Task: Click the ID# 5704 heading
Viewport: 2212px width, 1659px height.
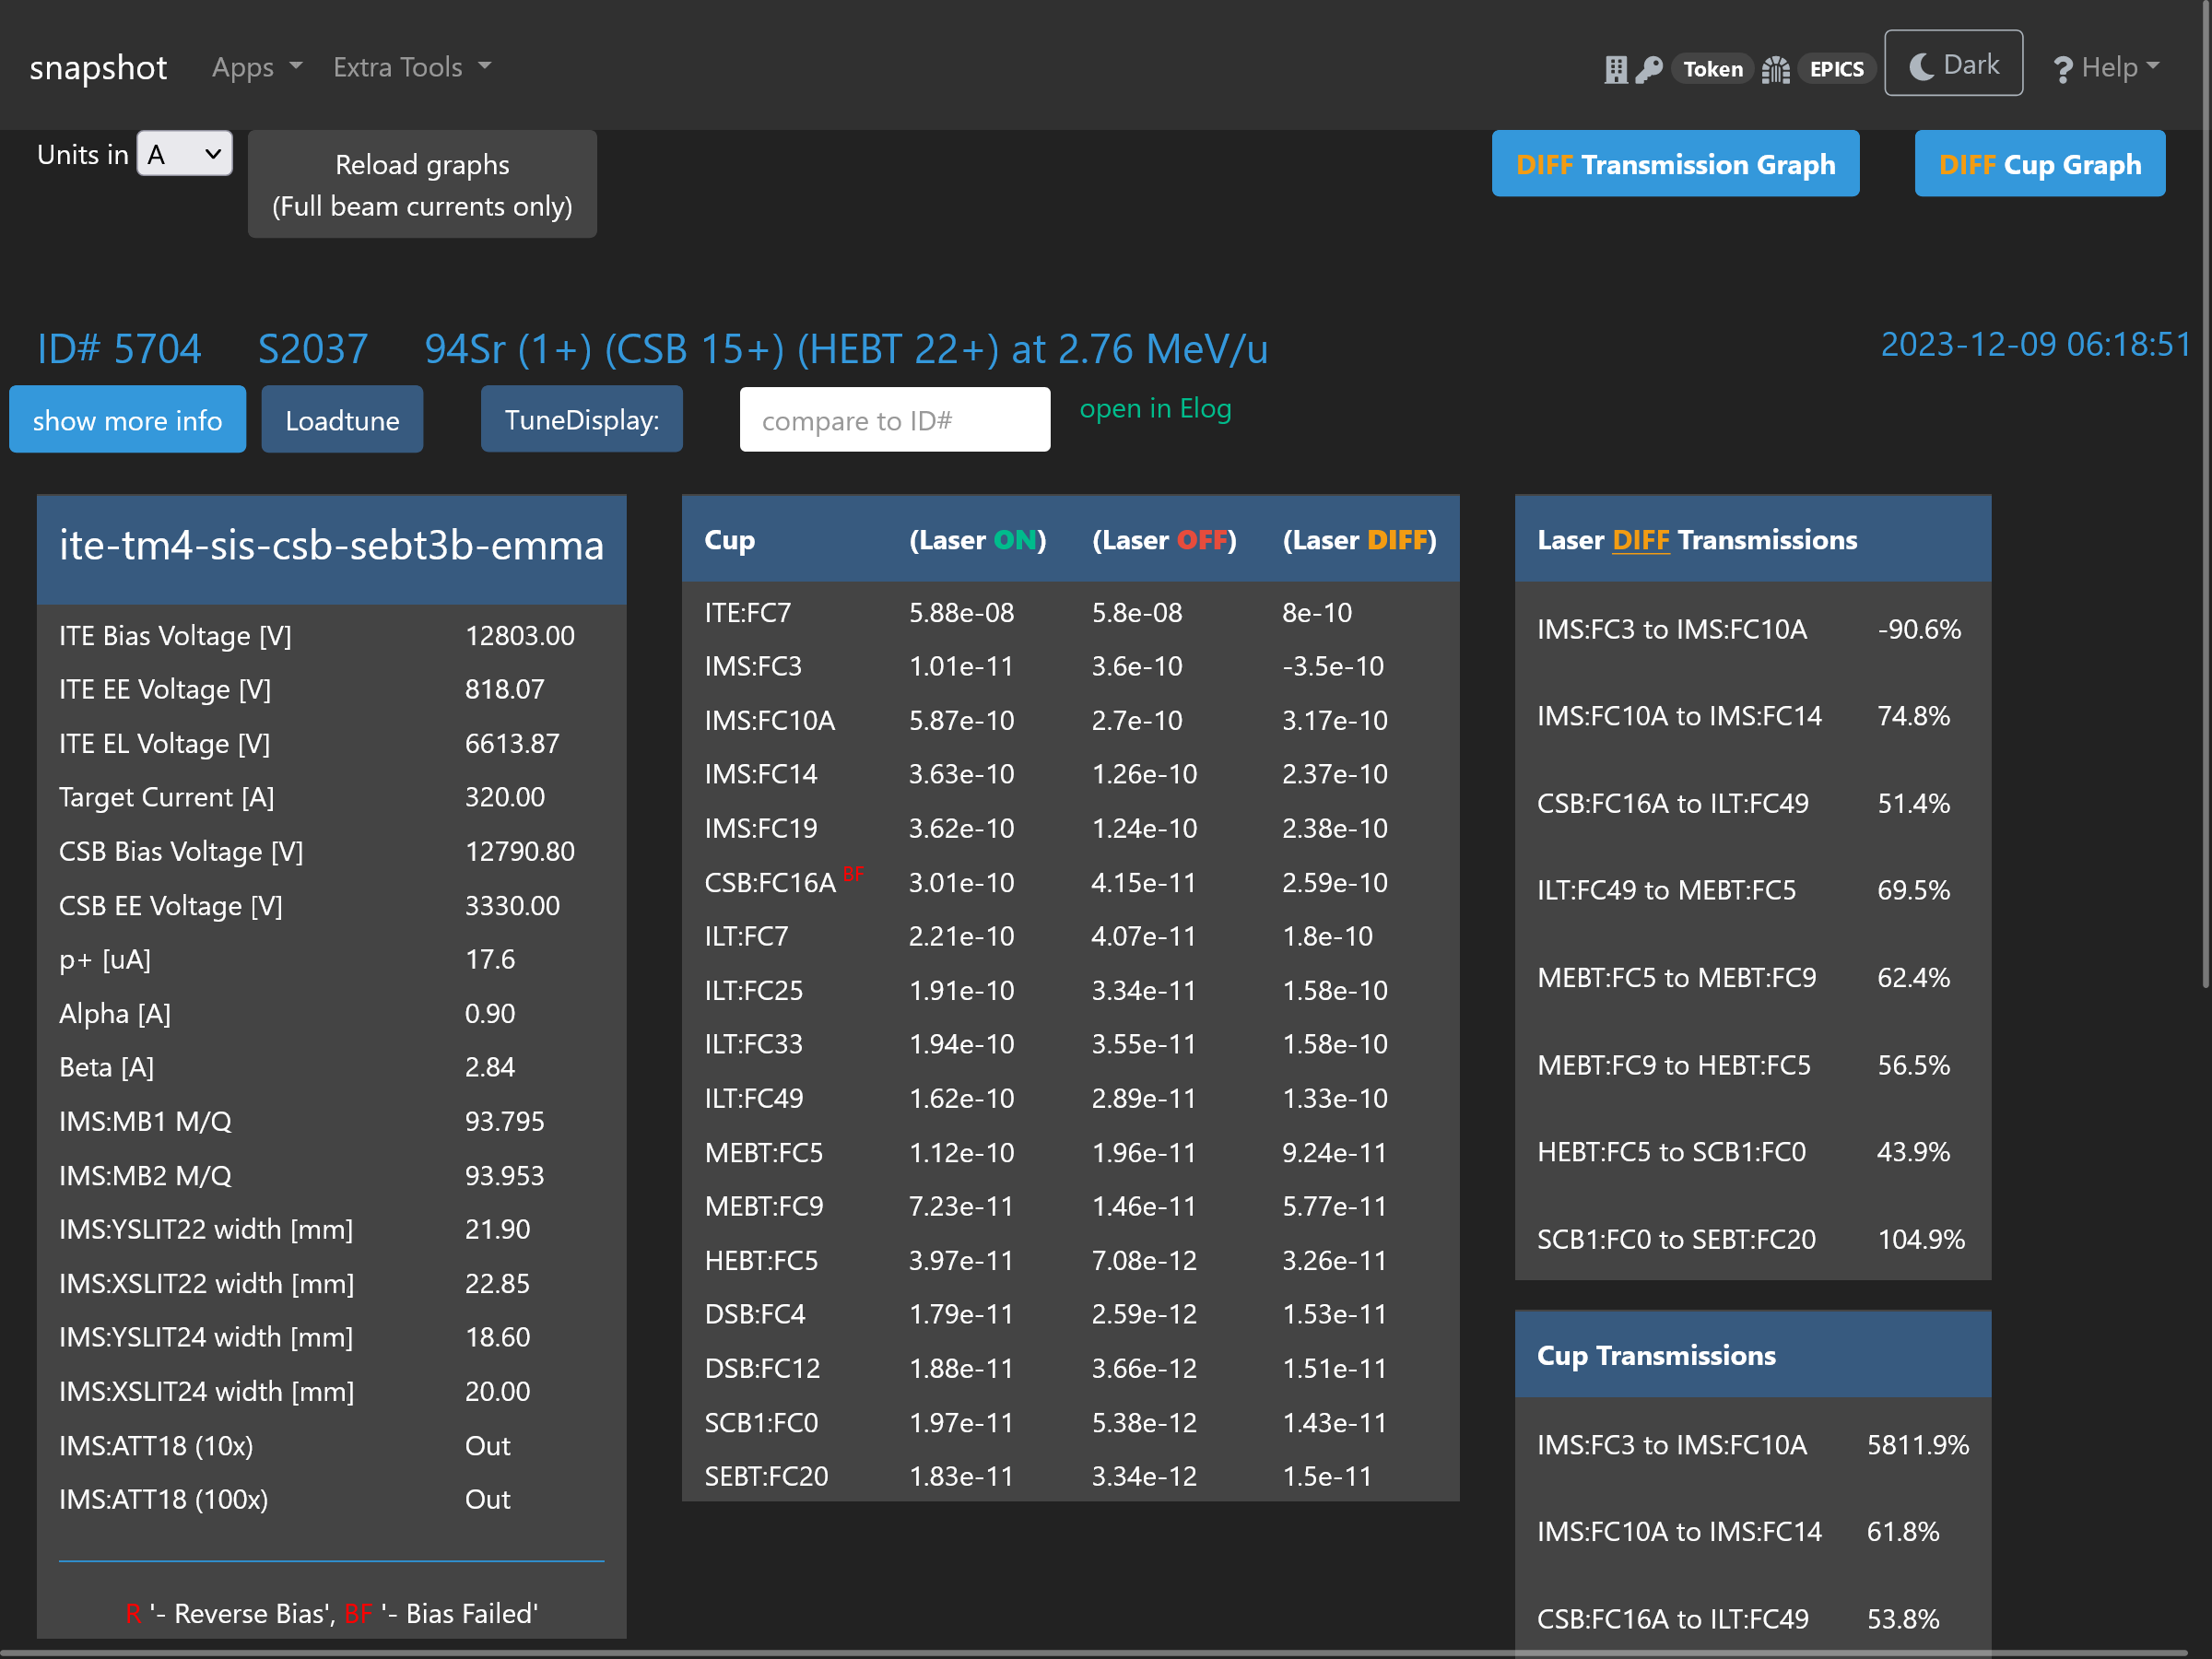Action: pos(119,349)
